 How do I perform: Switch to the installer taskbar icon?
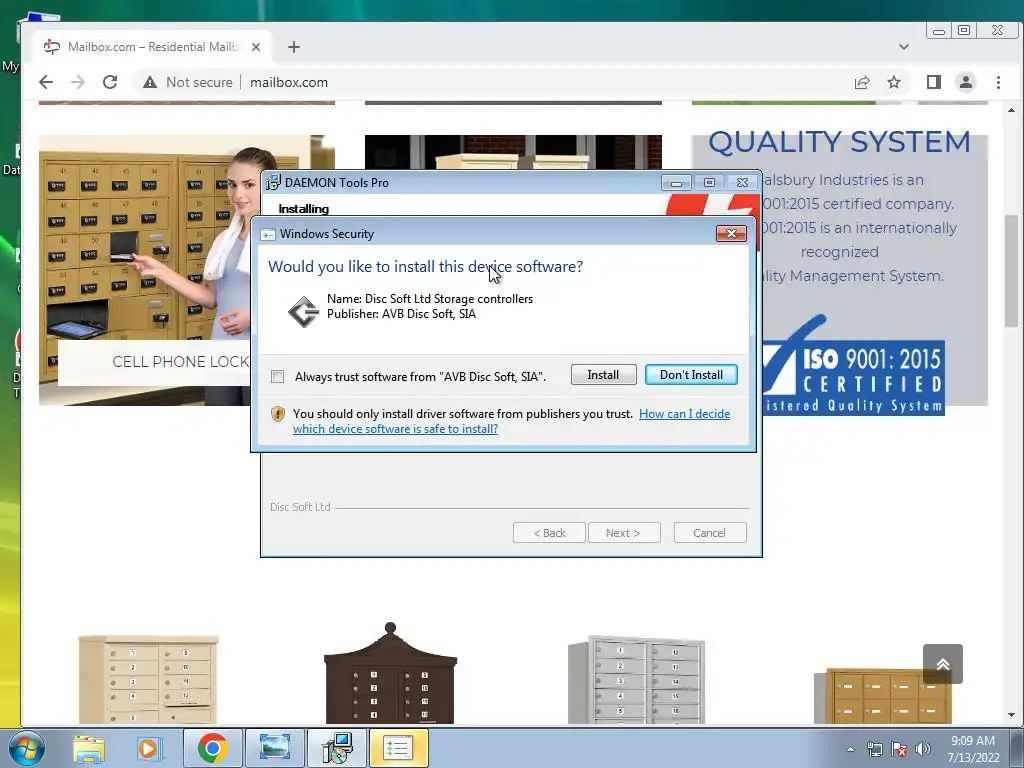[x=337, y=748]
